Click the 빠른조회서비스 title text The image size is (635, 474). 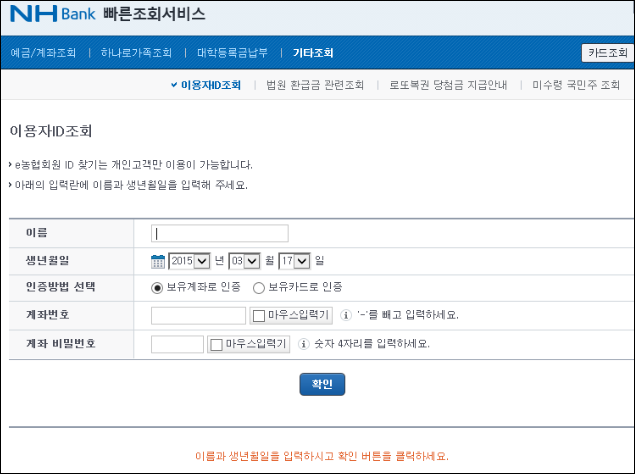point(154,15)
